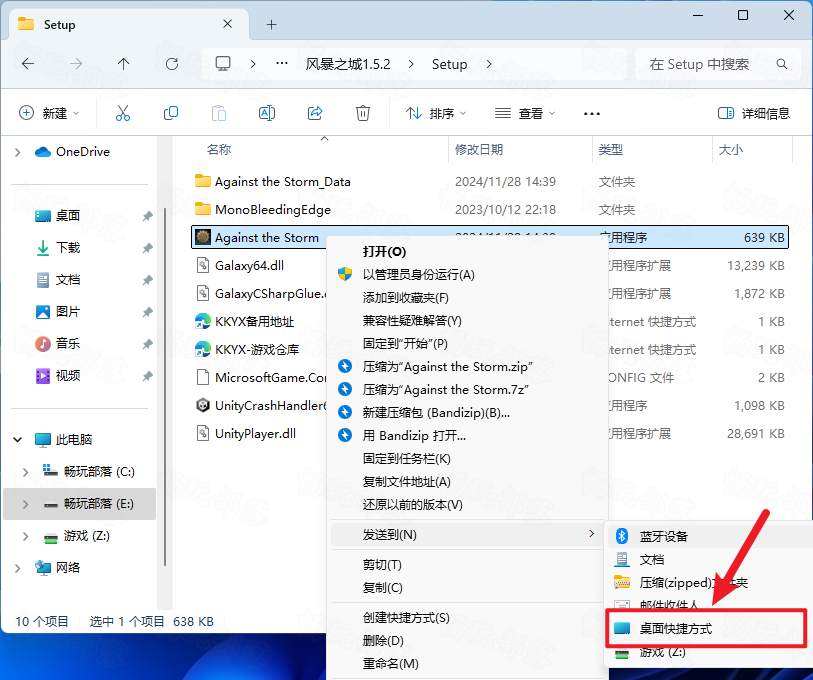Screen dimensions: 813x680
Task: Click the Galaxy64.dll file icon
Action: click(203, 265)
